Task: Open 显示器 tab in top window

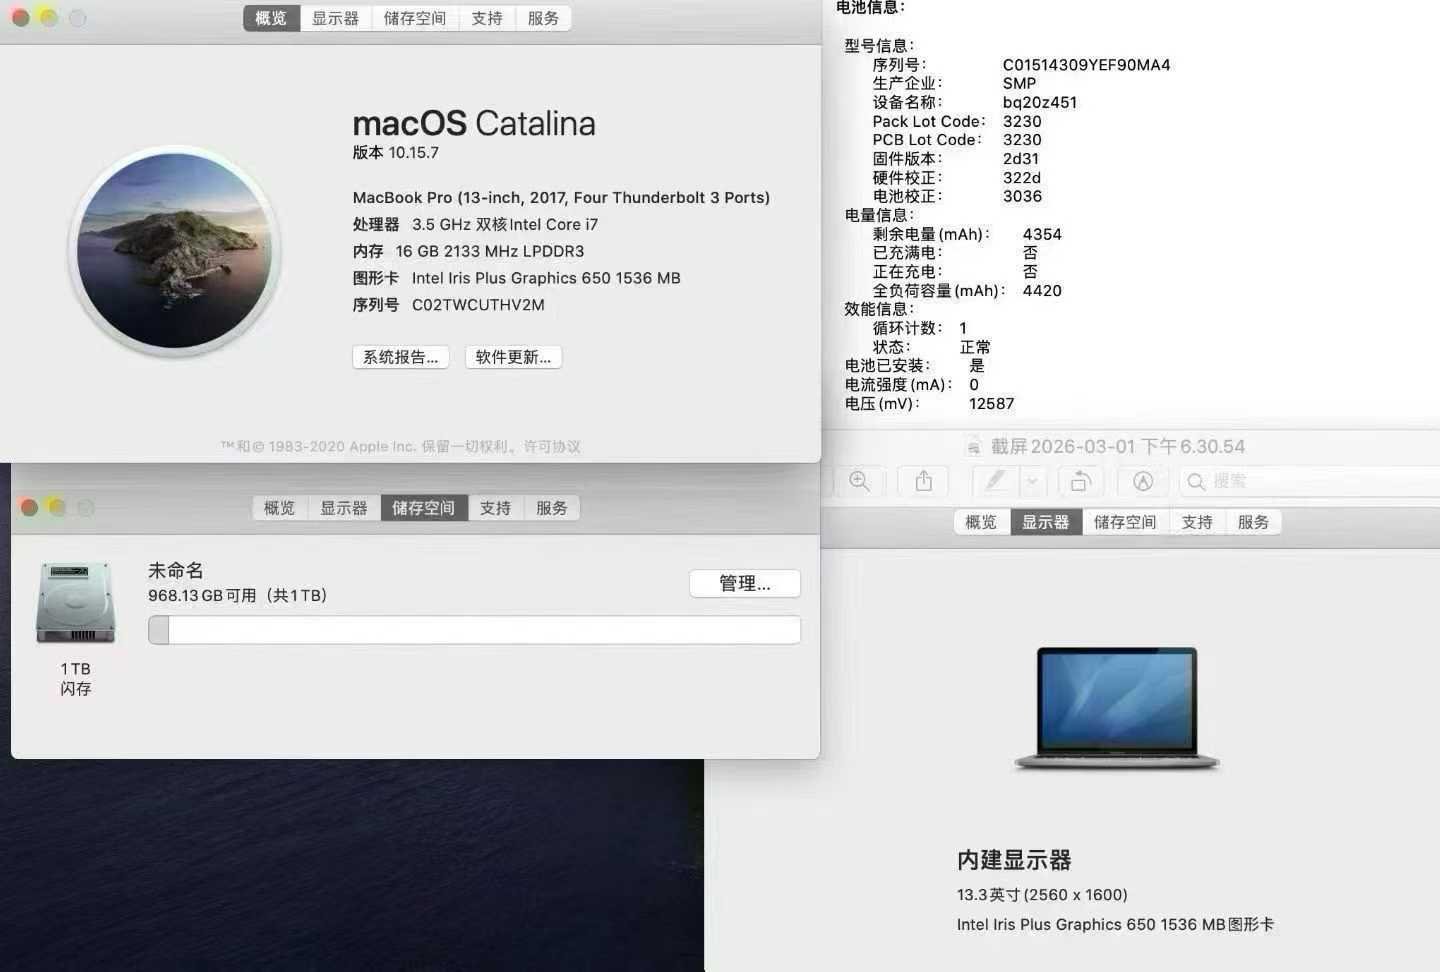Action: click(335, 18)
